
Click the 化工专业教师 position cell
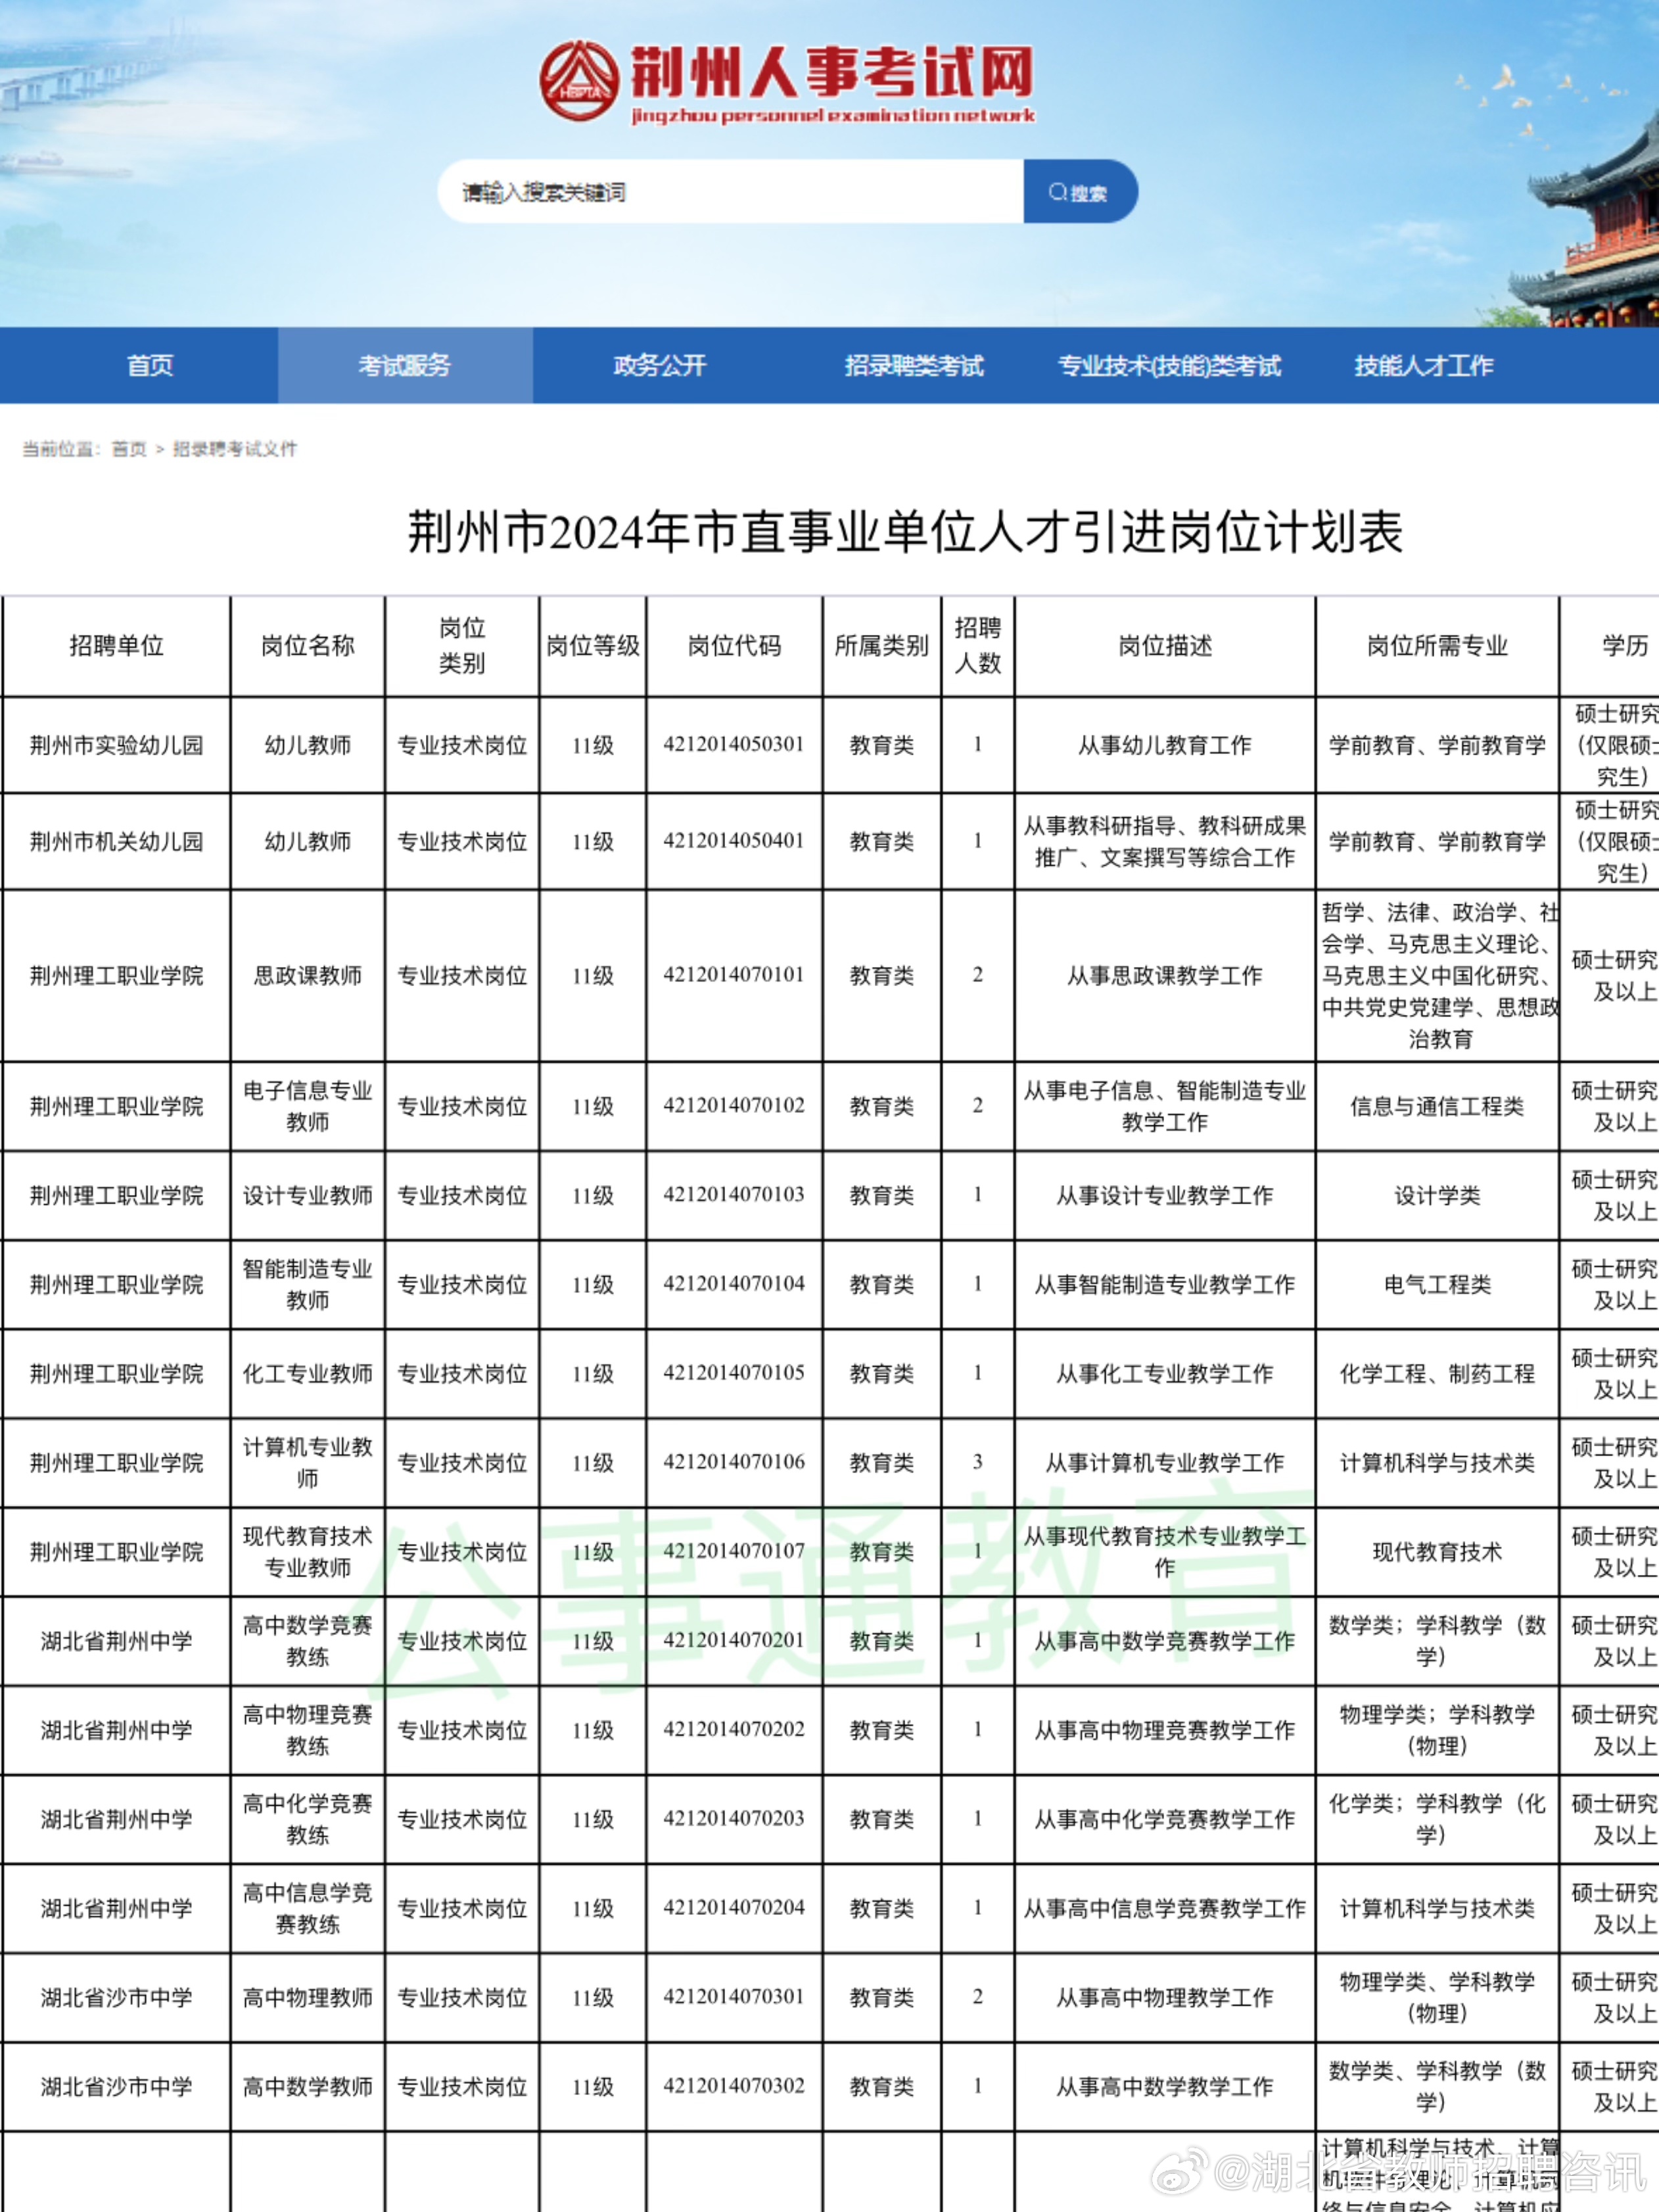coord(308,1373)
